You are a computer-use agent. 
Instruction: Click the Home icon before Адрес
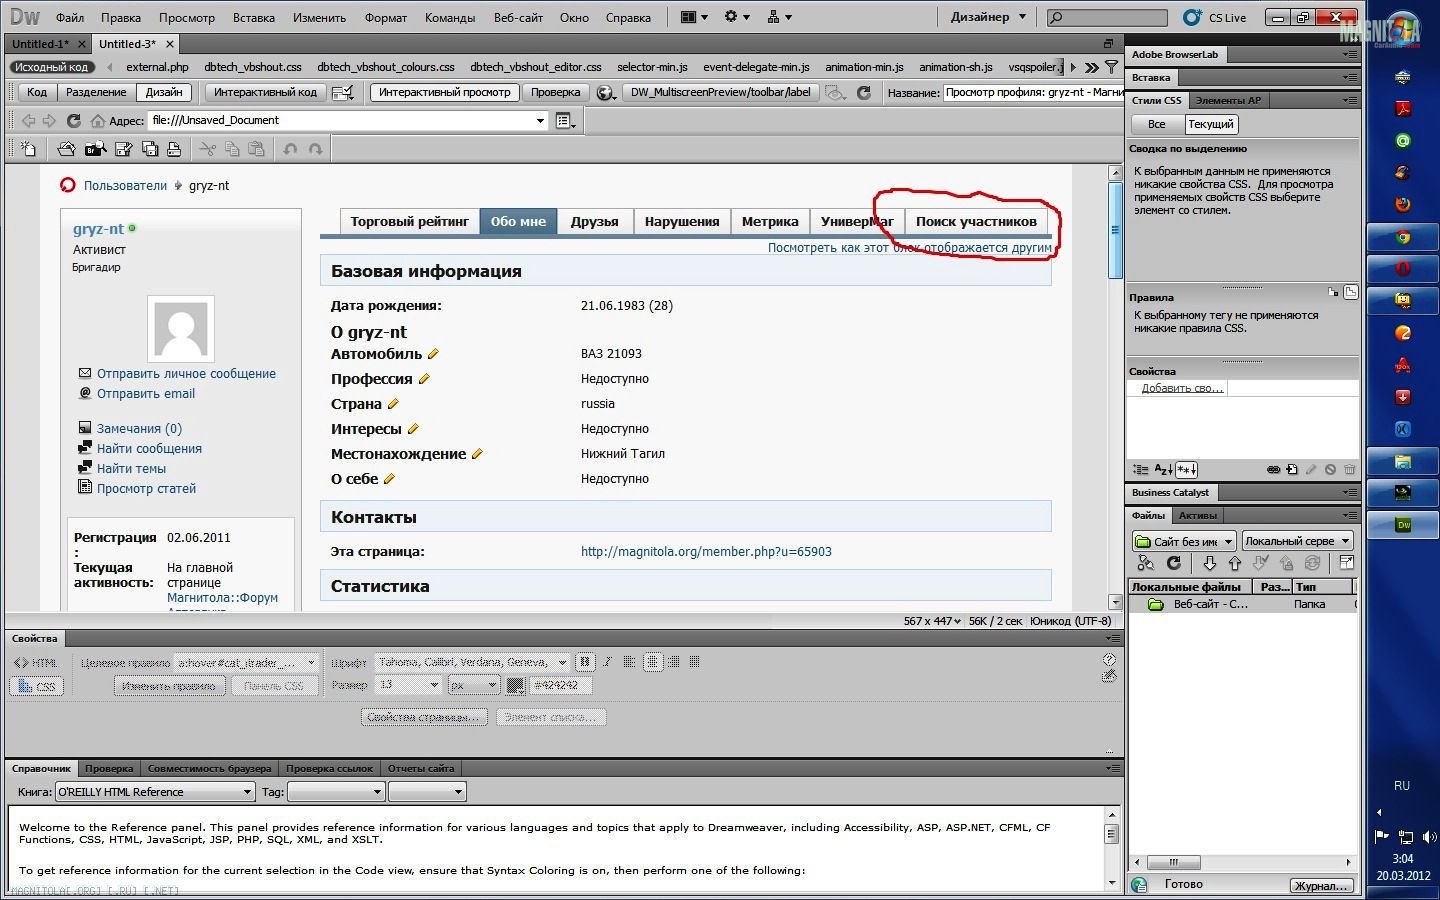97,120
